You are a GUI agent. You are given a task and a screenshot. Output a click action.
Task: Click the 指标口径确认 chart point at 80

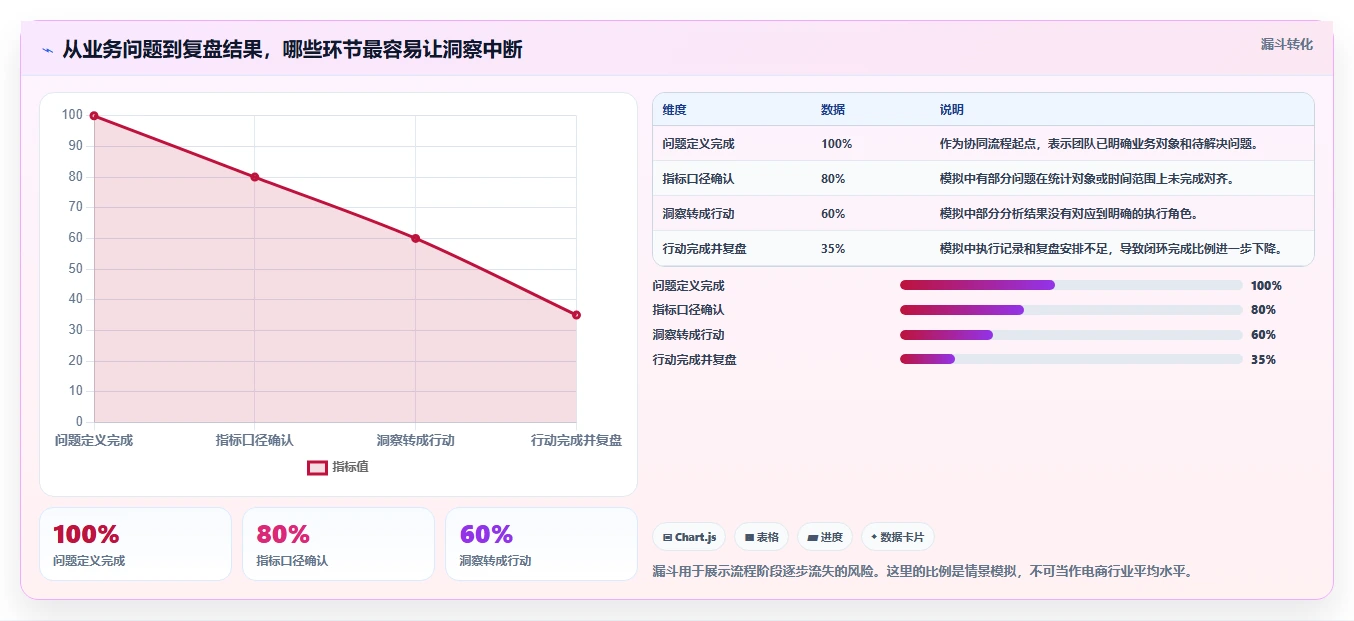point(255,177)
